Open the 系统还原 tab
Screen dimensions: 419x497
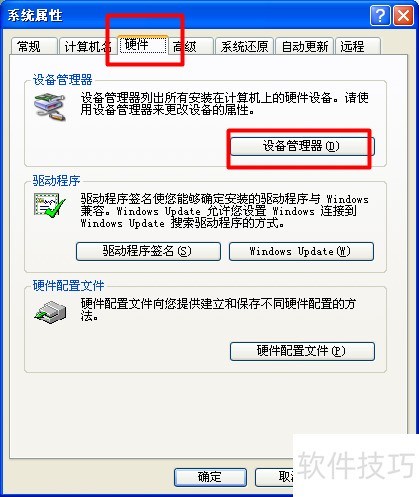[x=244, y=46]
